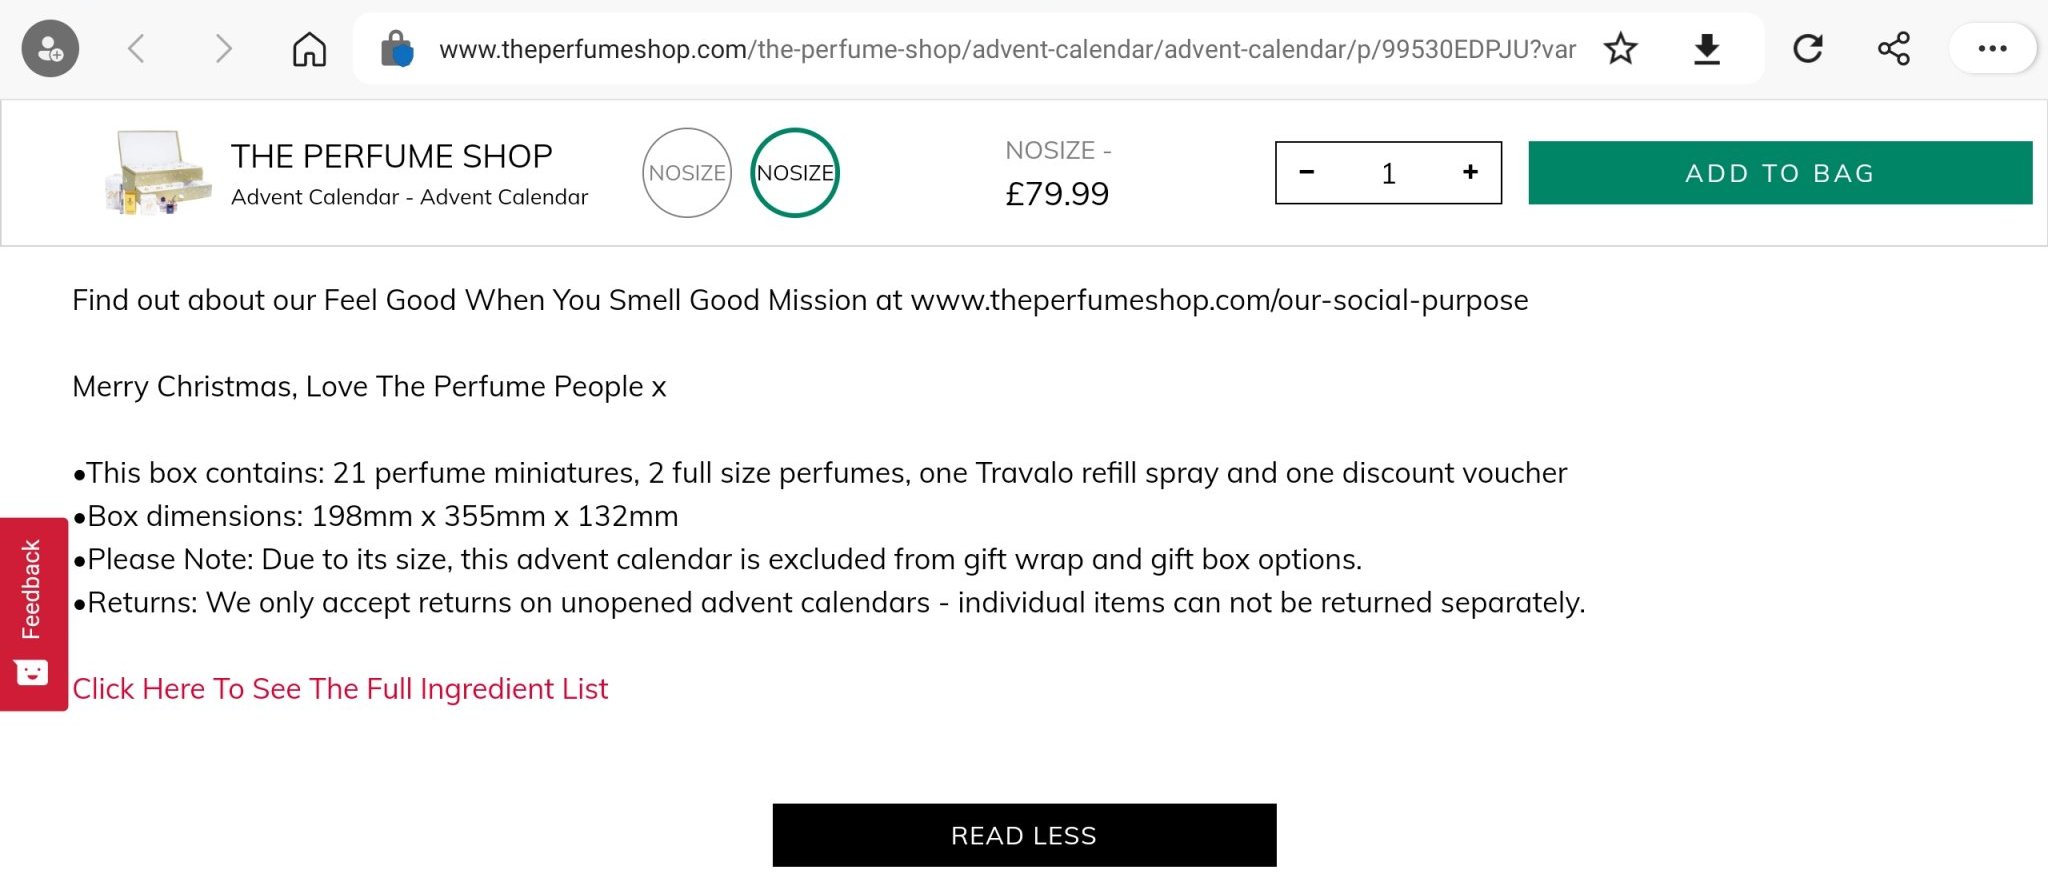
Task: Collapse description with Read Less
Action: [1024, 835]
